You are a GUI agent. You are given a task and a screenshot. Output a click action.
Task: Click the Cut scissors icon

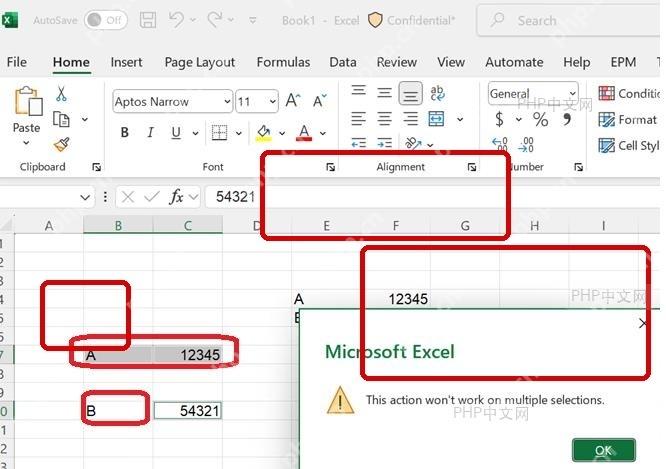tap(61, 94)
